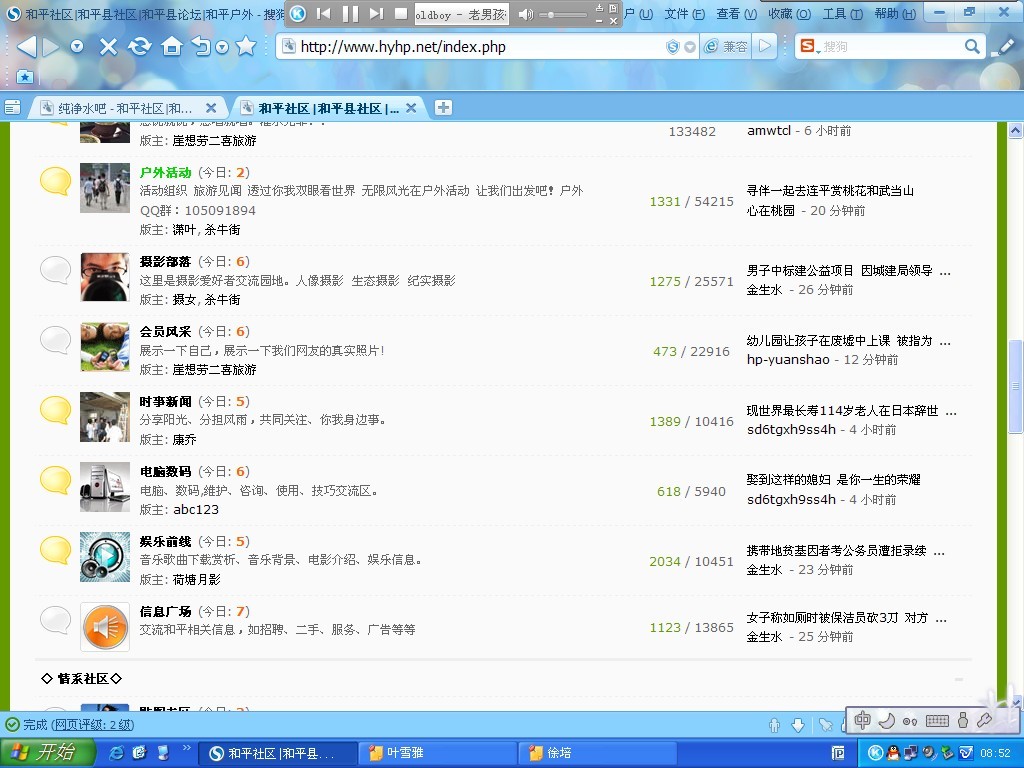This screenshot has width=1024, height=768.
Task: Toggle compatibility mode button
Action: (x=727, y=46)
